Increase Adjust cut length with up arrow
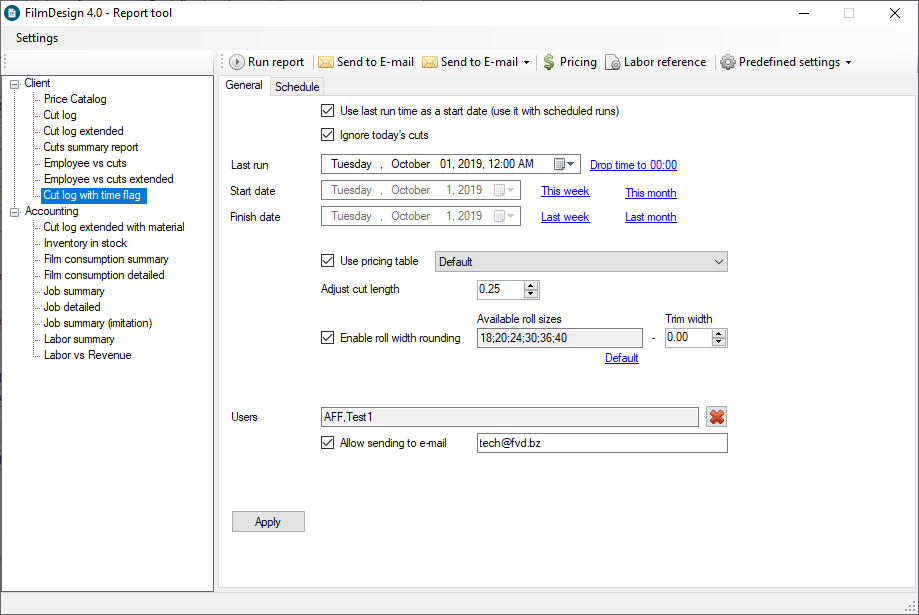The width and height of the screenshot is (919, 615). tap(531, 285)
